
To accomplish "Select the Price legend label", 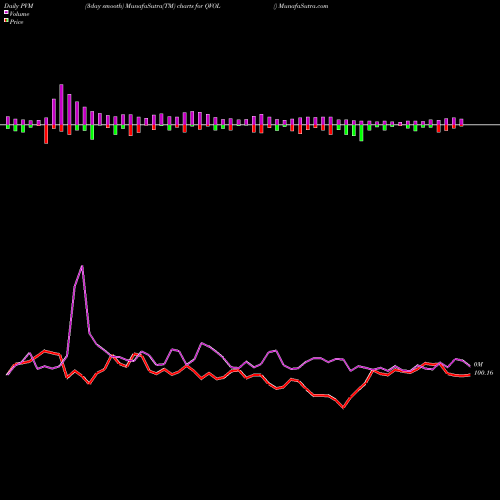I will (16, 22).
